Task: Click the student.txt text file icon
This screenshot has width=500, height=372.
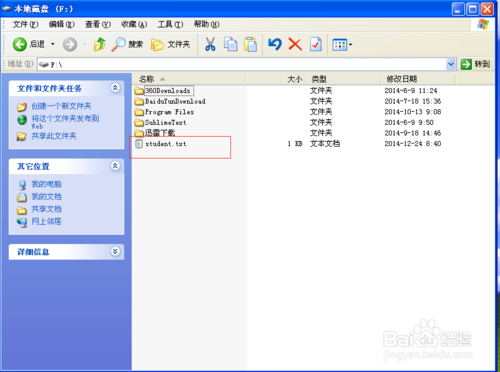Action: 139,144
